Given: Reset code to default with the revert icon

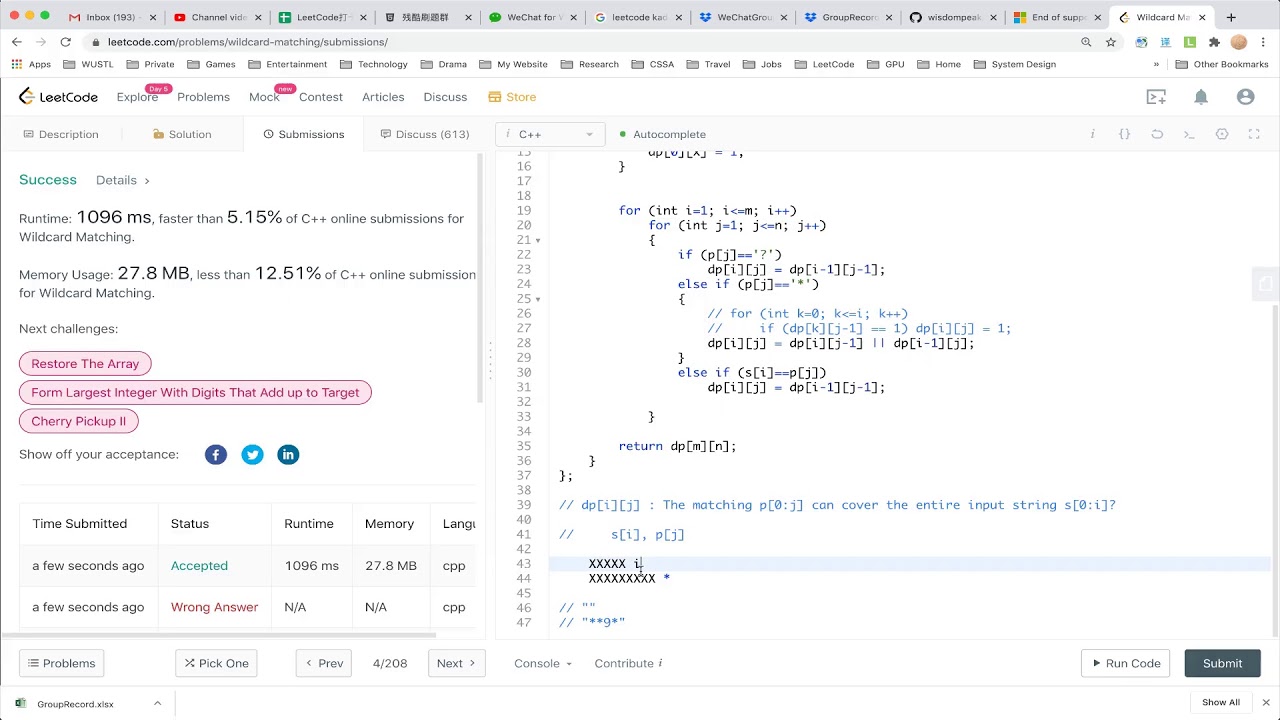Looking at the screenshot, I should point(1157,134).
